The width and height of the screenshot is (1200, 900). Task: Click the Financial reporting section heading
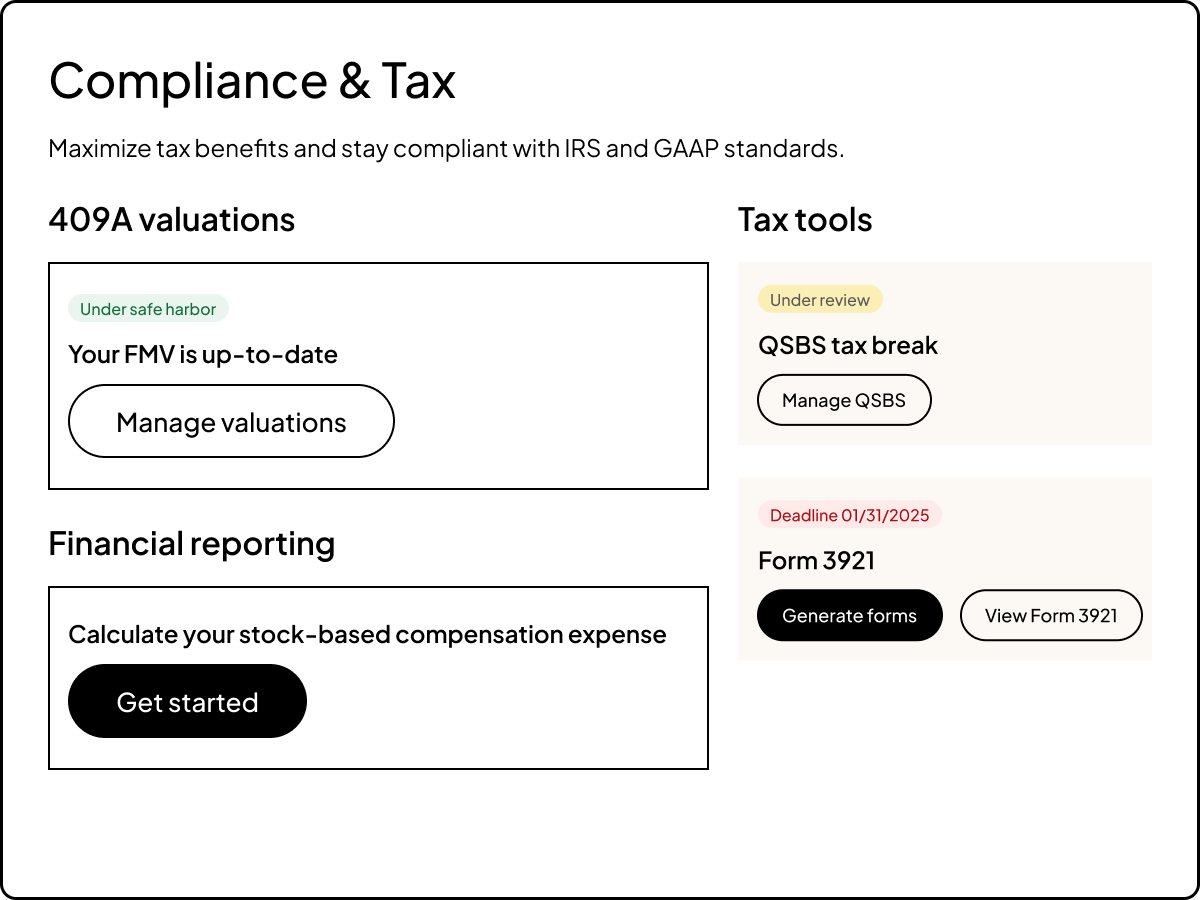(192, 544)
